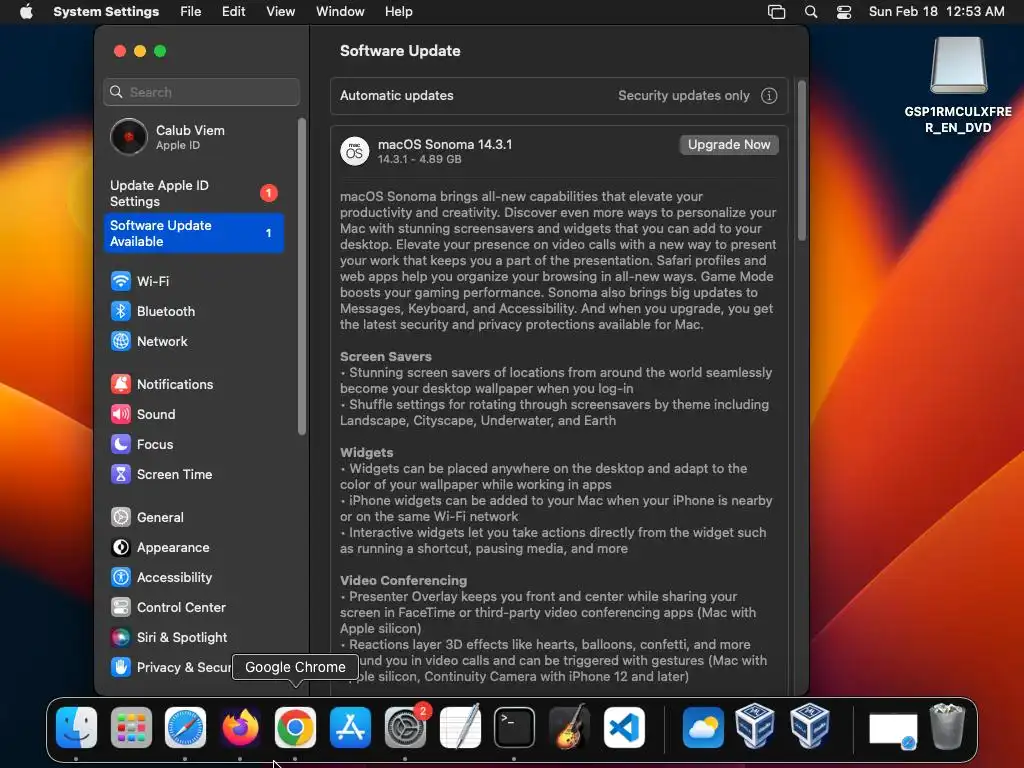Open Control Center in menu bar

click(844, 12)
